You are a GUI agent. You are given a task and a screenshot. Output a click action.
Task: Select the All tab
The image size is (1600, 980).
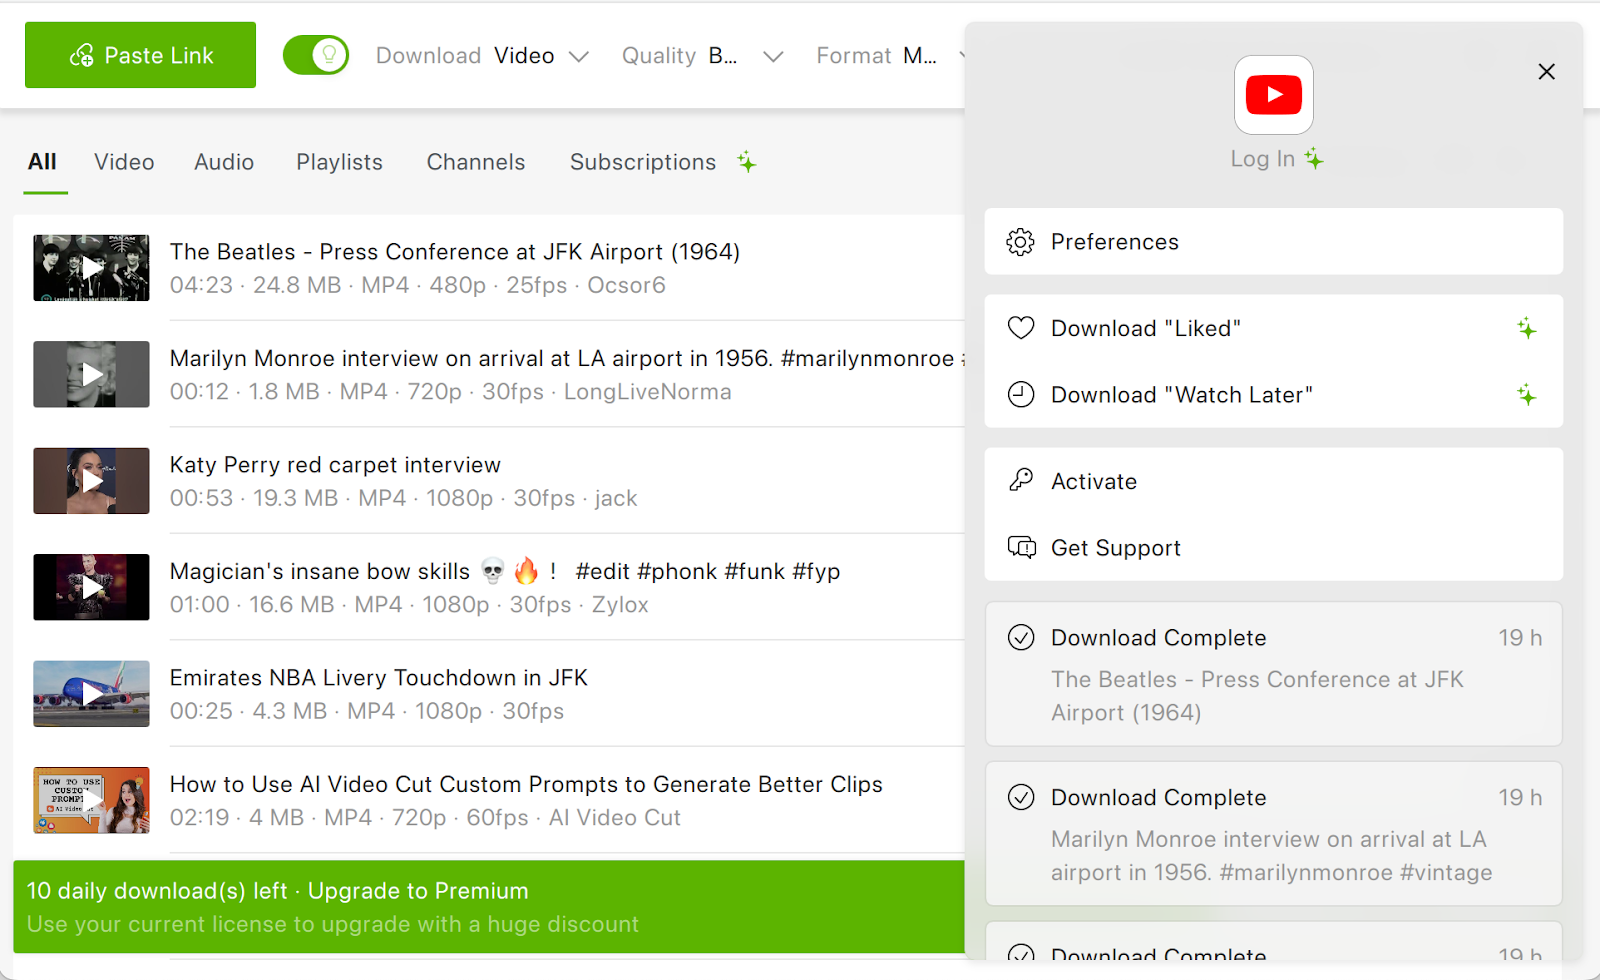(42, 162)
